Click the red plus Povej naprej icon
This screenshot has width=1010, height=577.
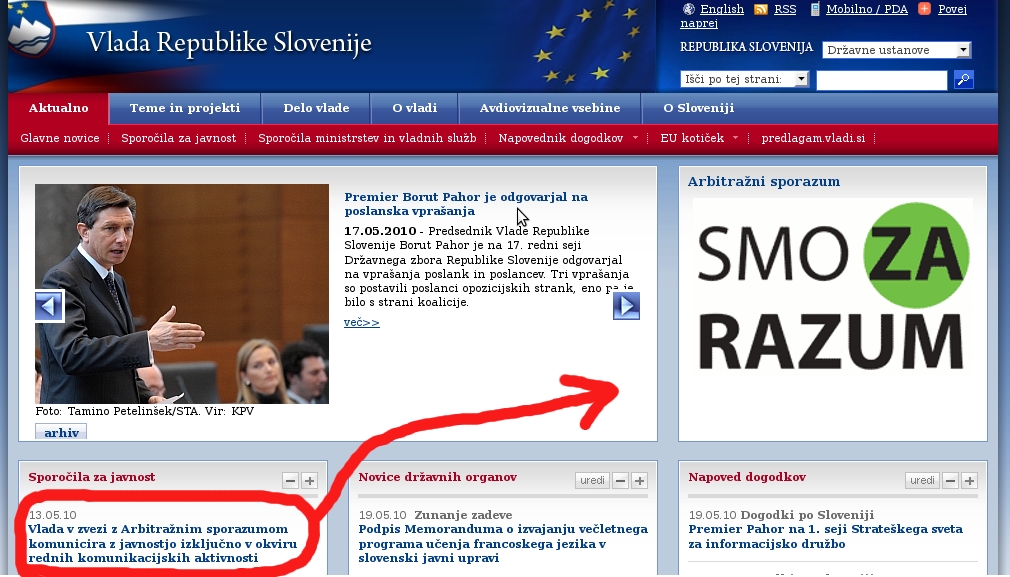tap(924, 9)
